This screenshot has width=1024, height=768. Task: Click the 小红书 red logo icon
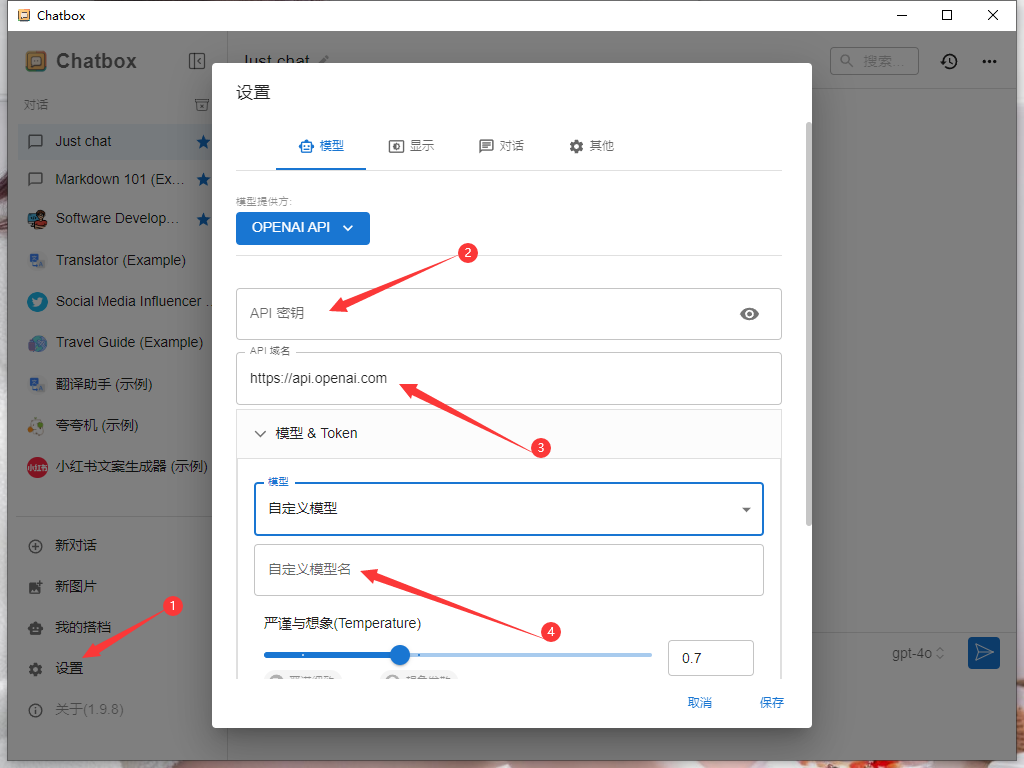pyautogui.click(x=37, y=467)
